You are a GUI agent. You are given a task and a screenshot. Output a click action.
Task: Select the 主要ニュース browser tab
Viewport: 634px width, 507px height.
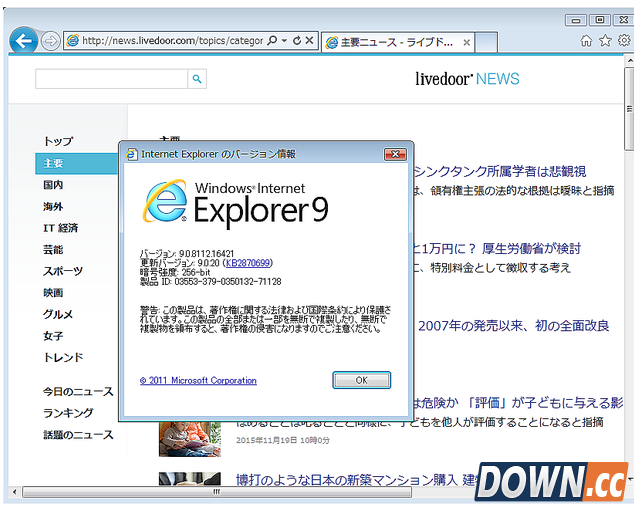tap(395, 42)
